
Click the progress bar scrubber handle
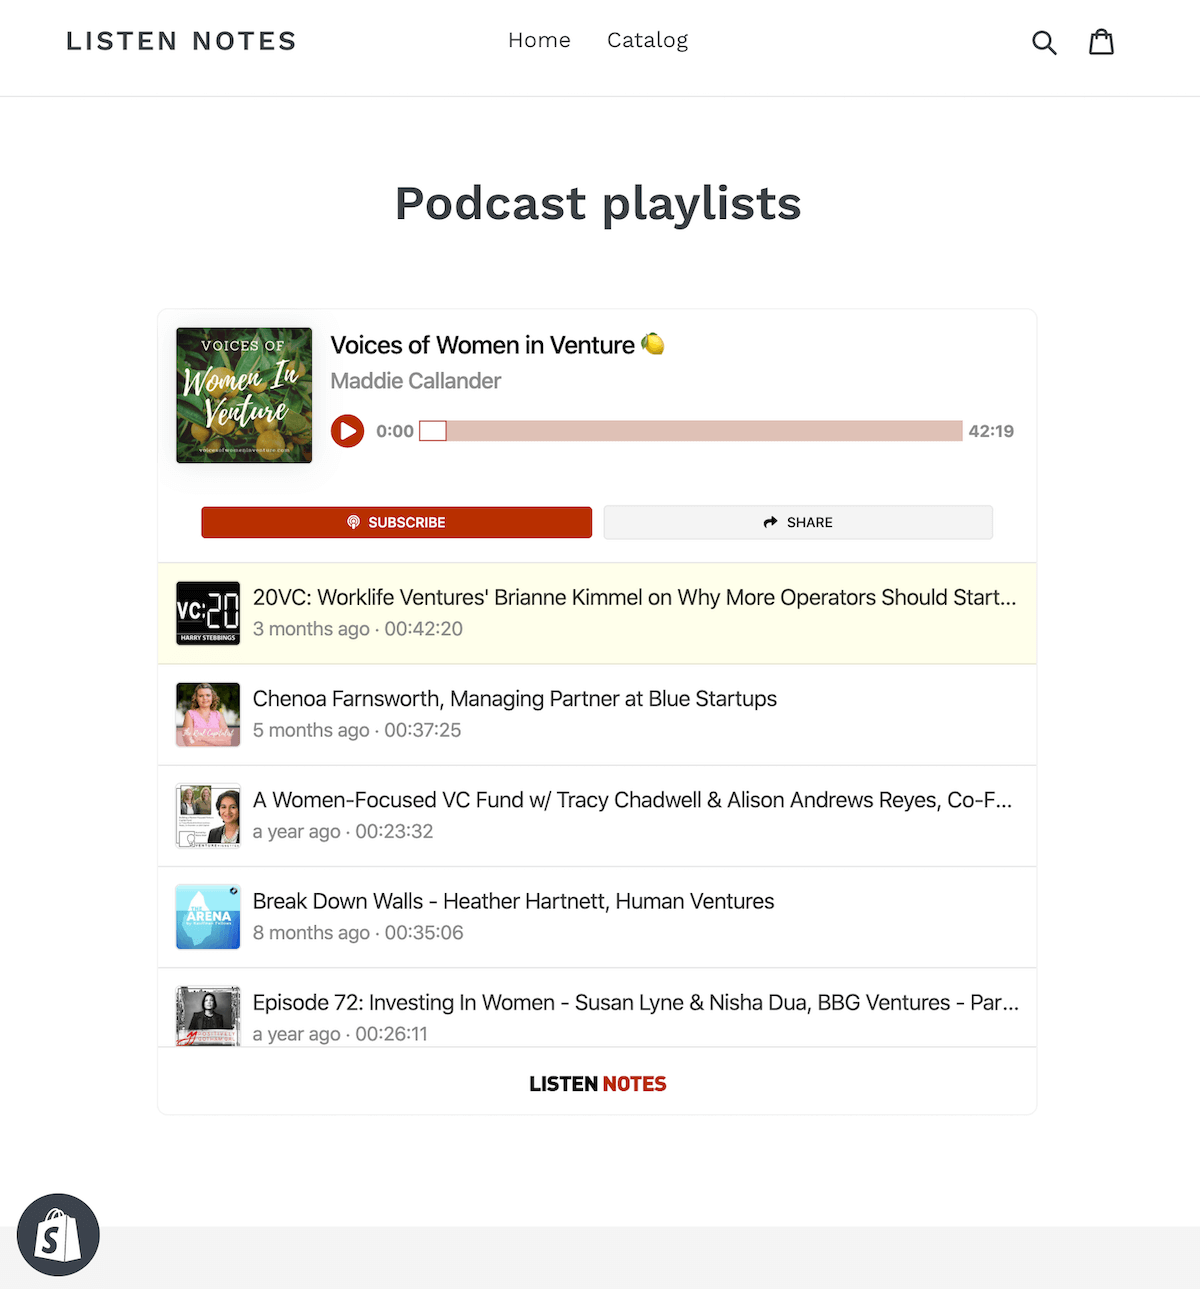point(433,431)
